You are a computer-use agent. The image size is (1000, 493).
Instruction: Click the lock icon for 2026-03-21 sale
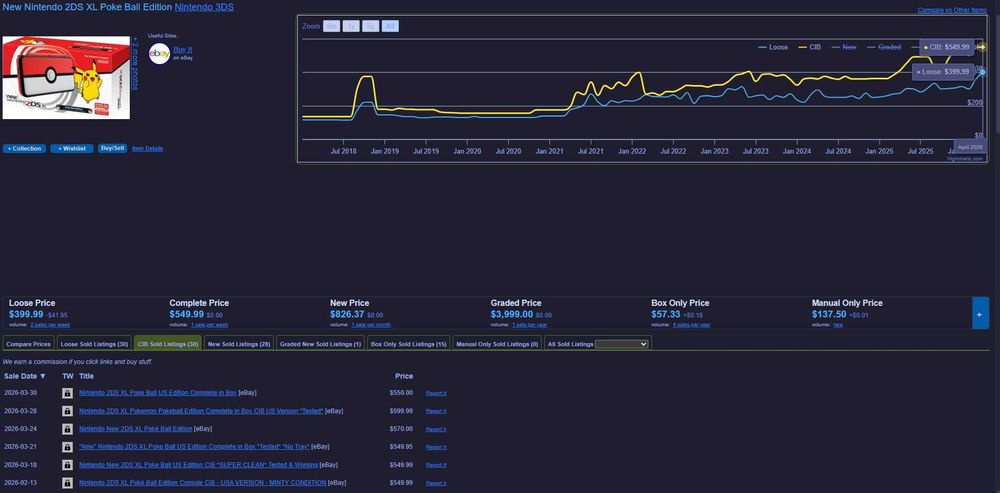pos(67,447)
